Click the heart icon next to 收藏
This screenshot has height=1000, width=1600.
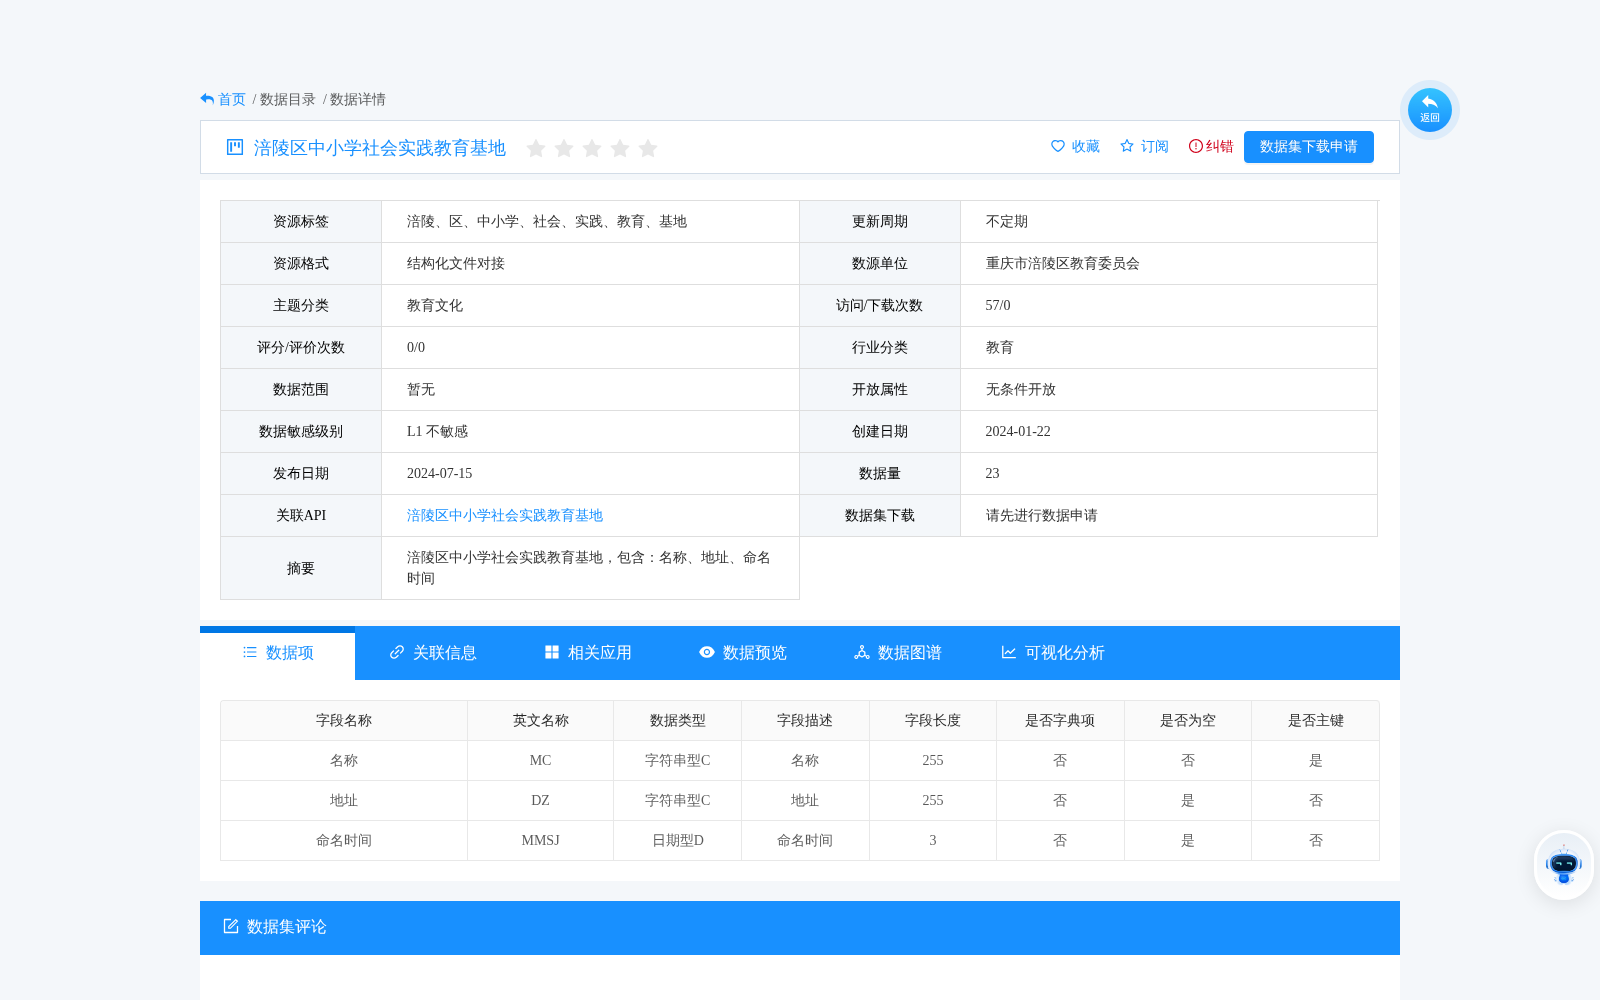pyautogui.click(x=1058, y=146)
